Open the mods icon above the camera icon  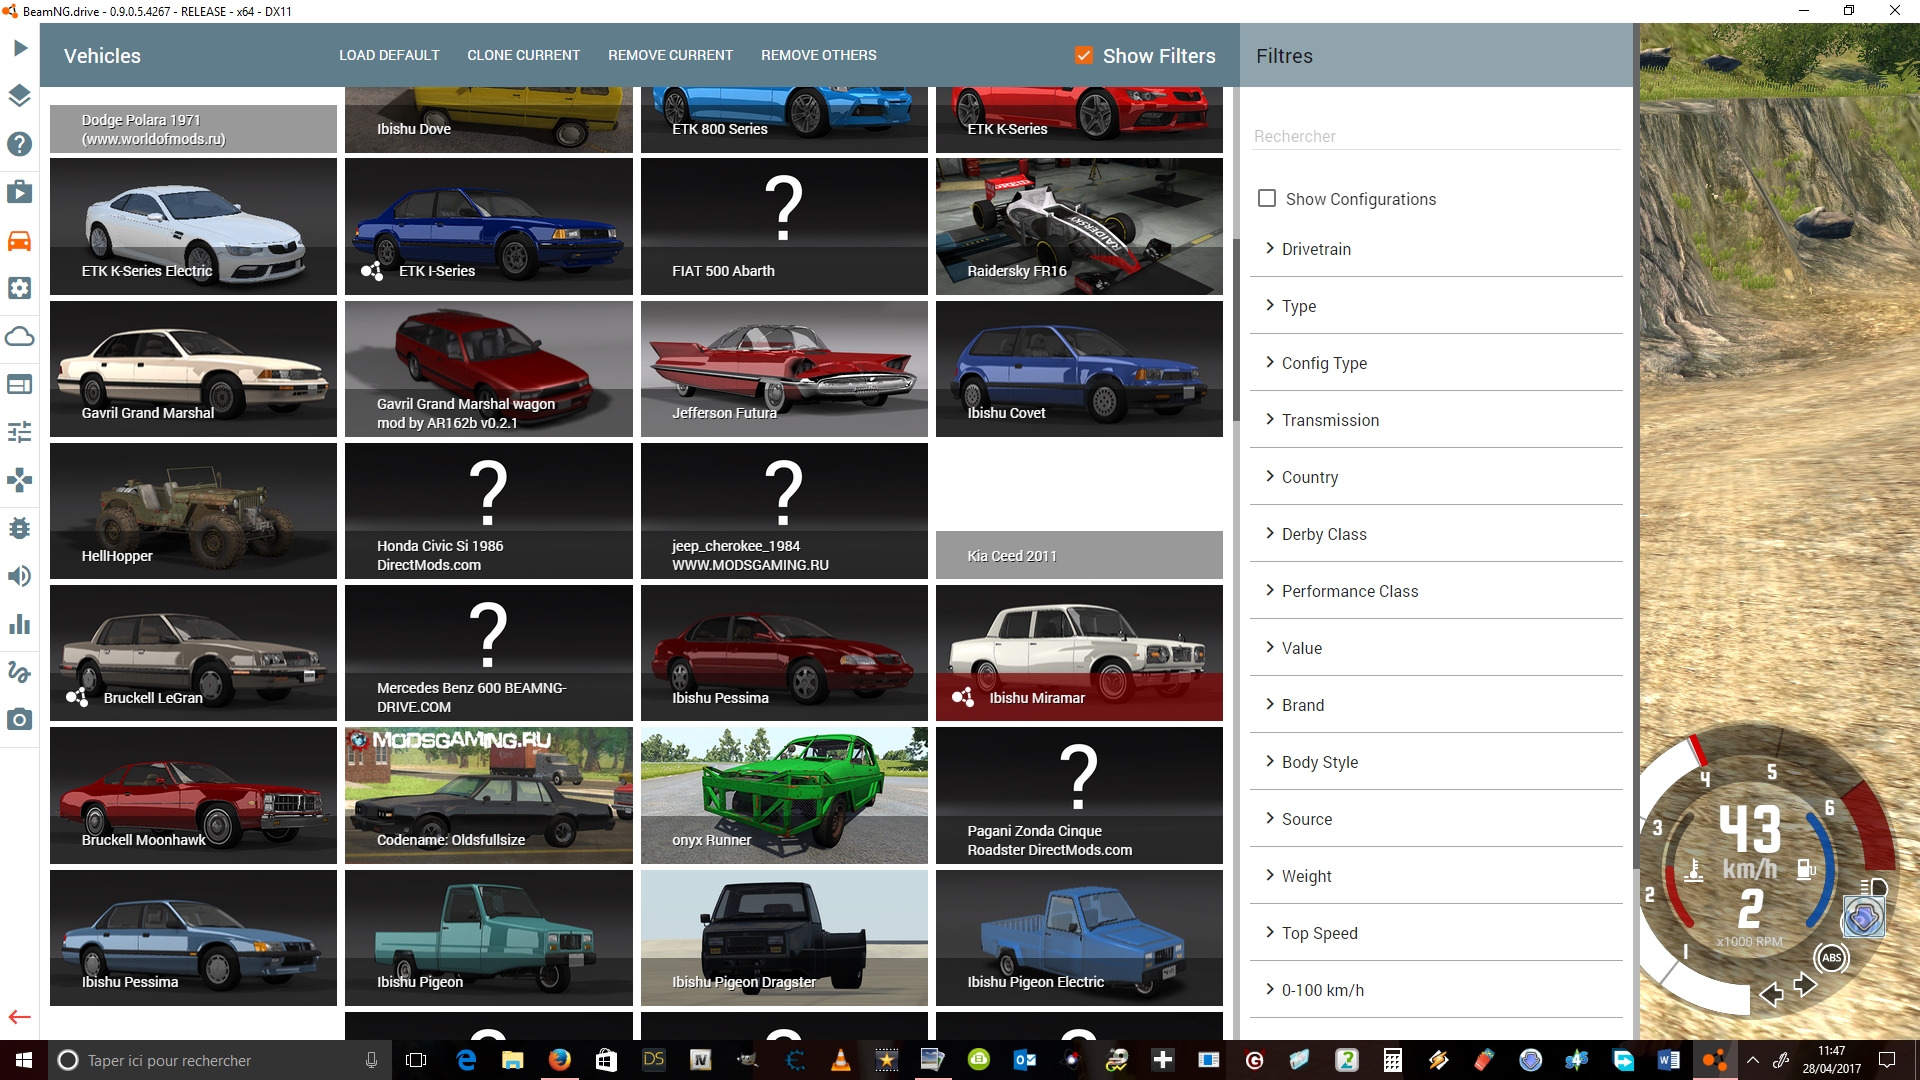coord(20,672)
